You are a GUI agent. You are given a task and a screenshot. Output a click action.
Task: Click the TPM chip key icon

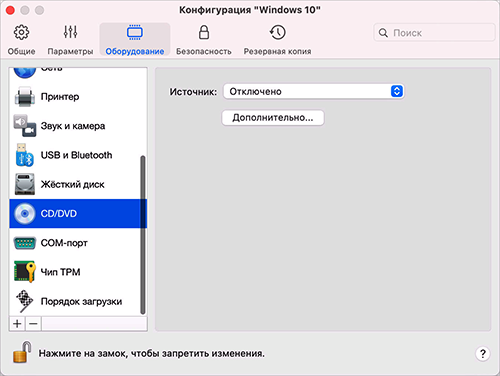[x=25, y=272]
